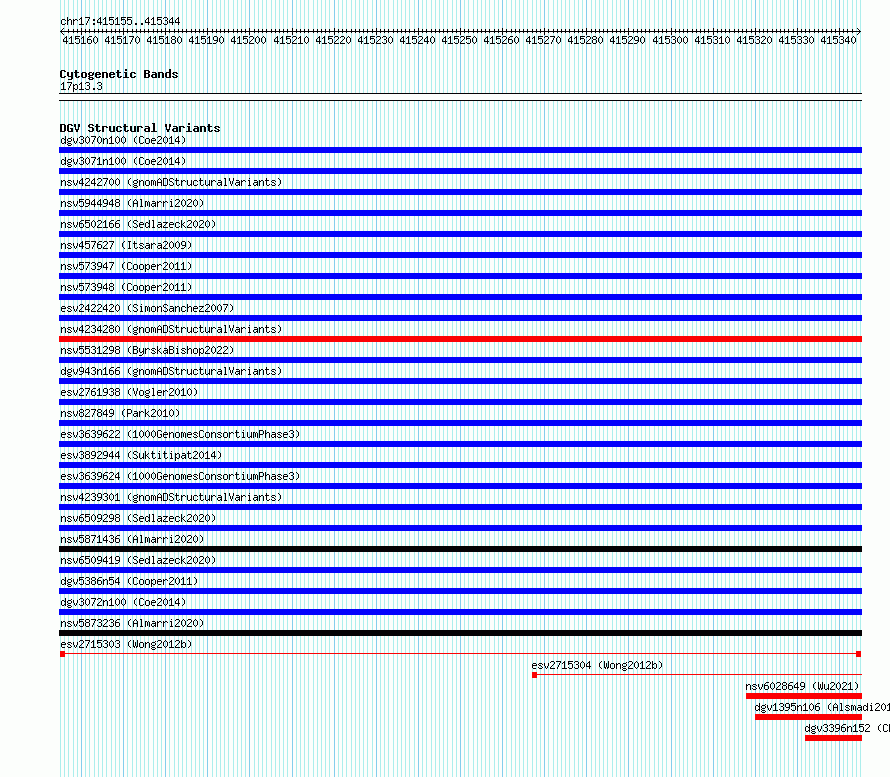Click dgv5386n54 (Cooper2011) label
Screen dimensions: 890x777
(x=129, y=581)
